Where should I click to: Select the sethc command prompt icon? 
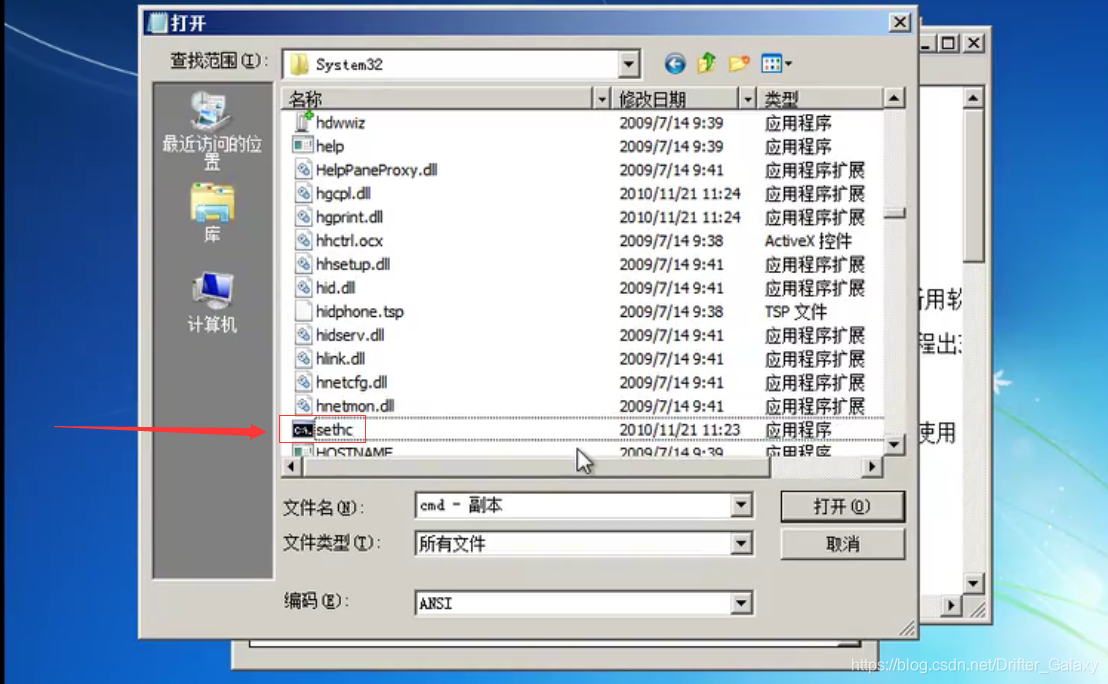(302, 430)
